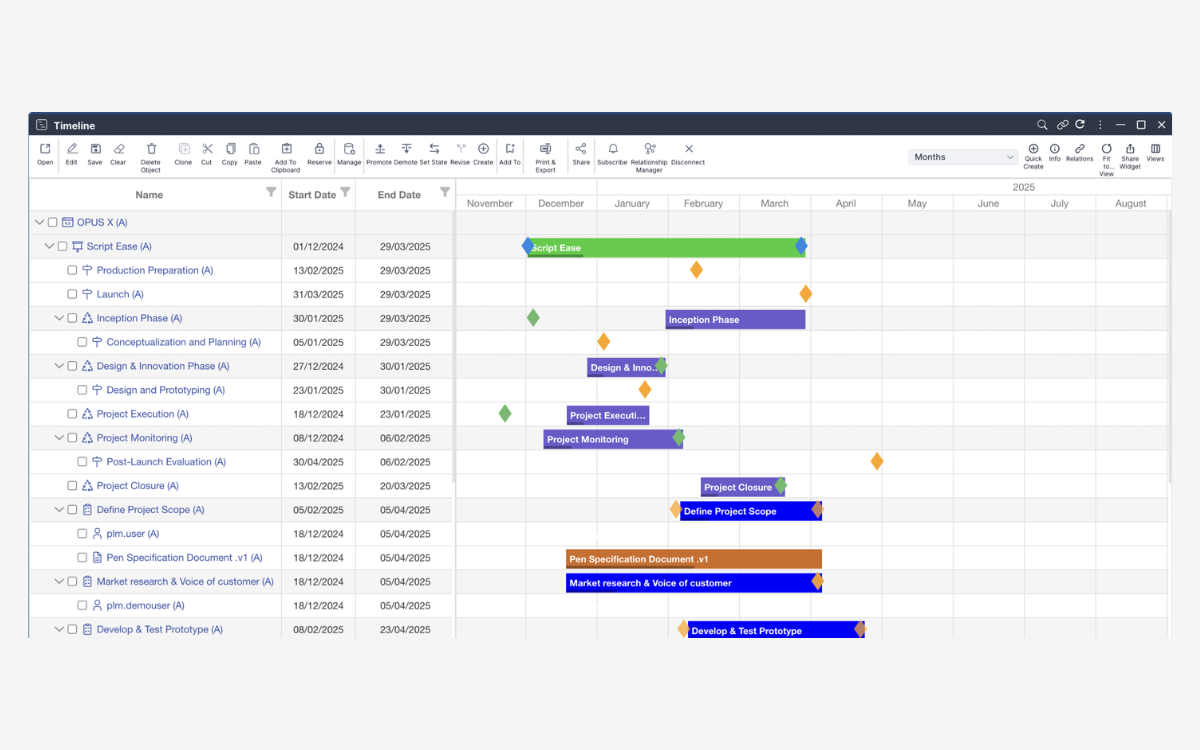Open the Start Date column filter
This screenshot has height=750, width=1200.
point(345,192)
